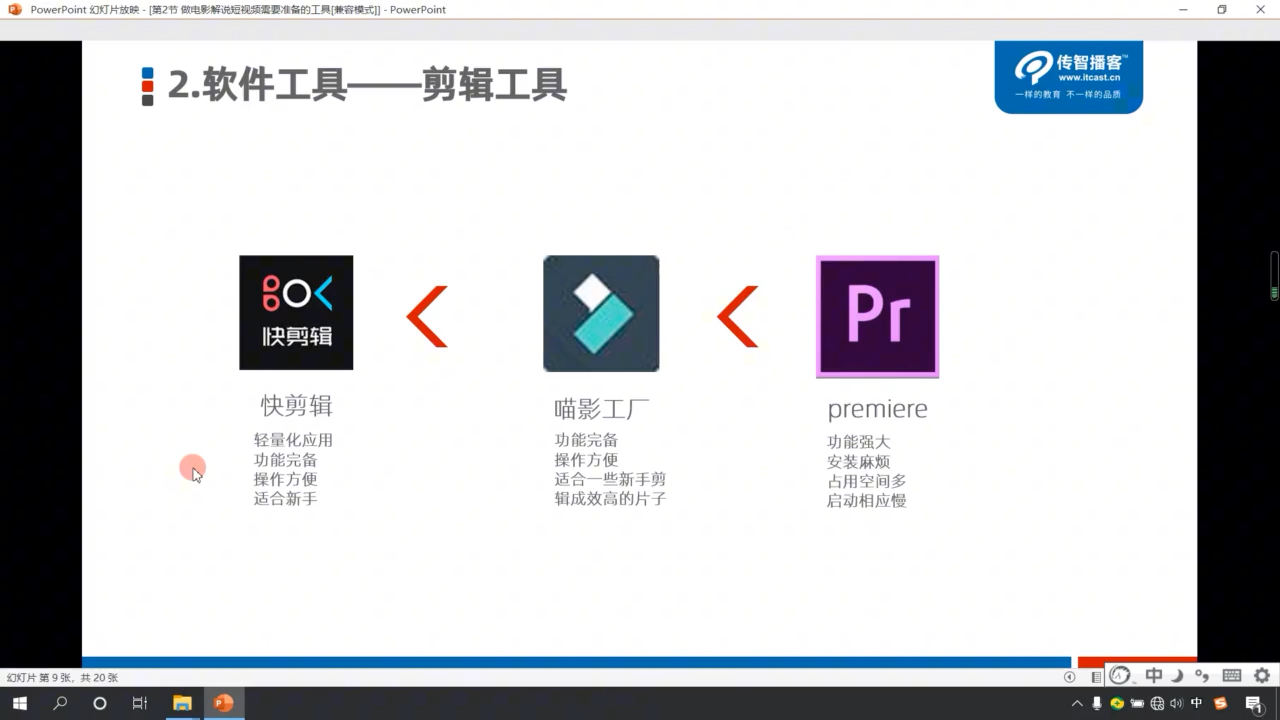This screenshot has height=720, width=1280.
Task: Open Cortana circle on taskbar
Action: (x=100, y=704)
